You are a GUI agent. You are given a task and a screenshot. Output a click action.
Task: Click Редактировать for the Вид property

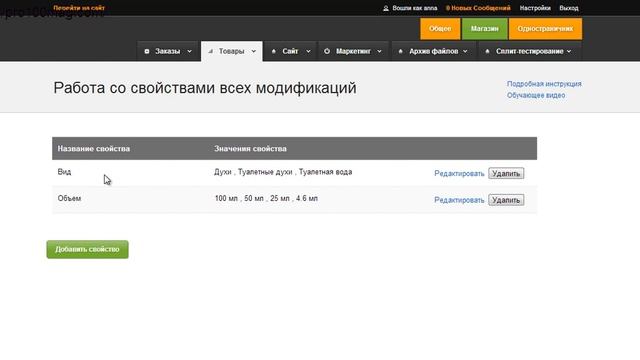[x=459, y=173]
